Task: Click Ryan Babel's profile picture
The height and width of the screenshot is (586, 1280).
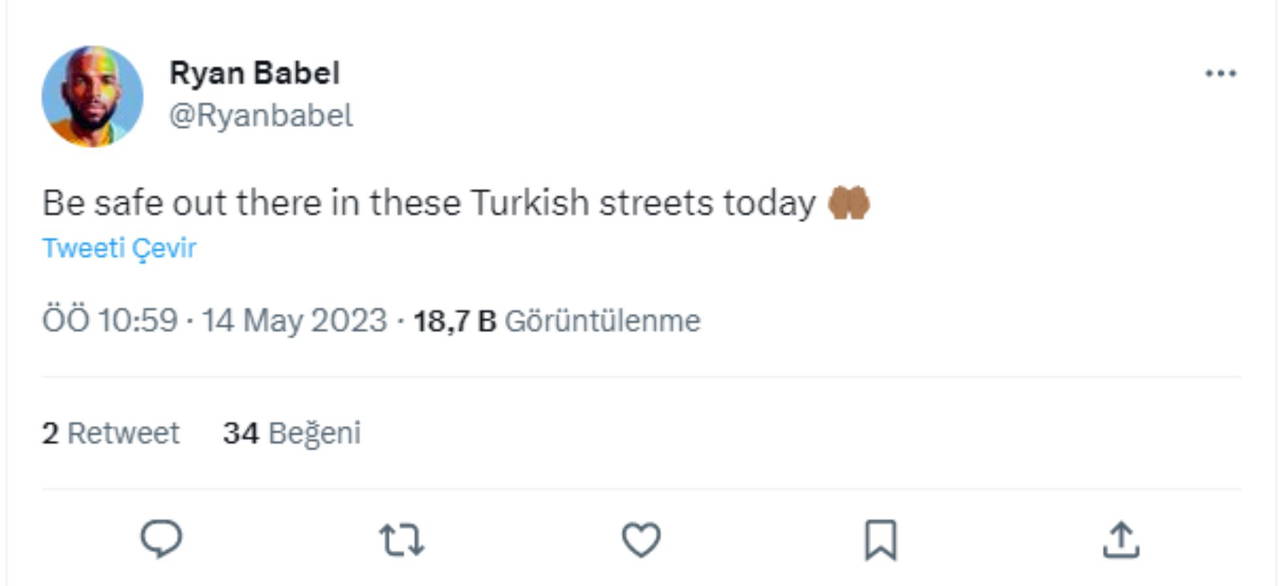Action: pyautogui.click(x=92, y=96)
